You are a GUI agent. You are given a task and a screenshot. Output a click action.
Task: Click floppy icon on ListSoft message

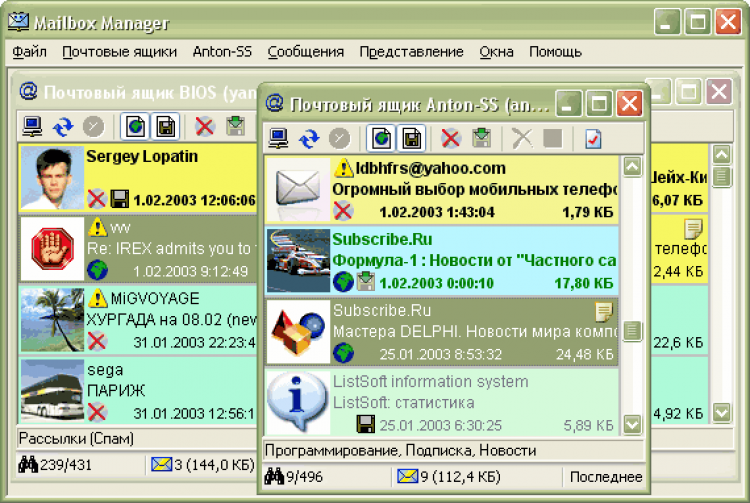pos(366,424)
